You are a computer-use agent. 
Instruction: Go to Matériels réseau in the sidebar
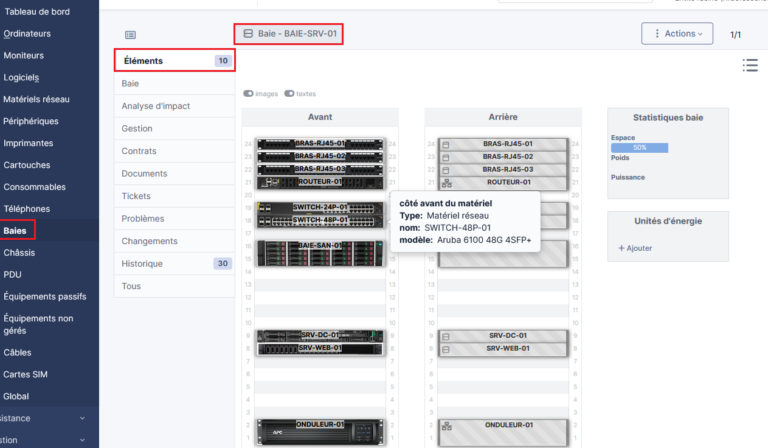[x=36, y=99]
